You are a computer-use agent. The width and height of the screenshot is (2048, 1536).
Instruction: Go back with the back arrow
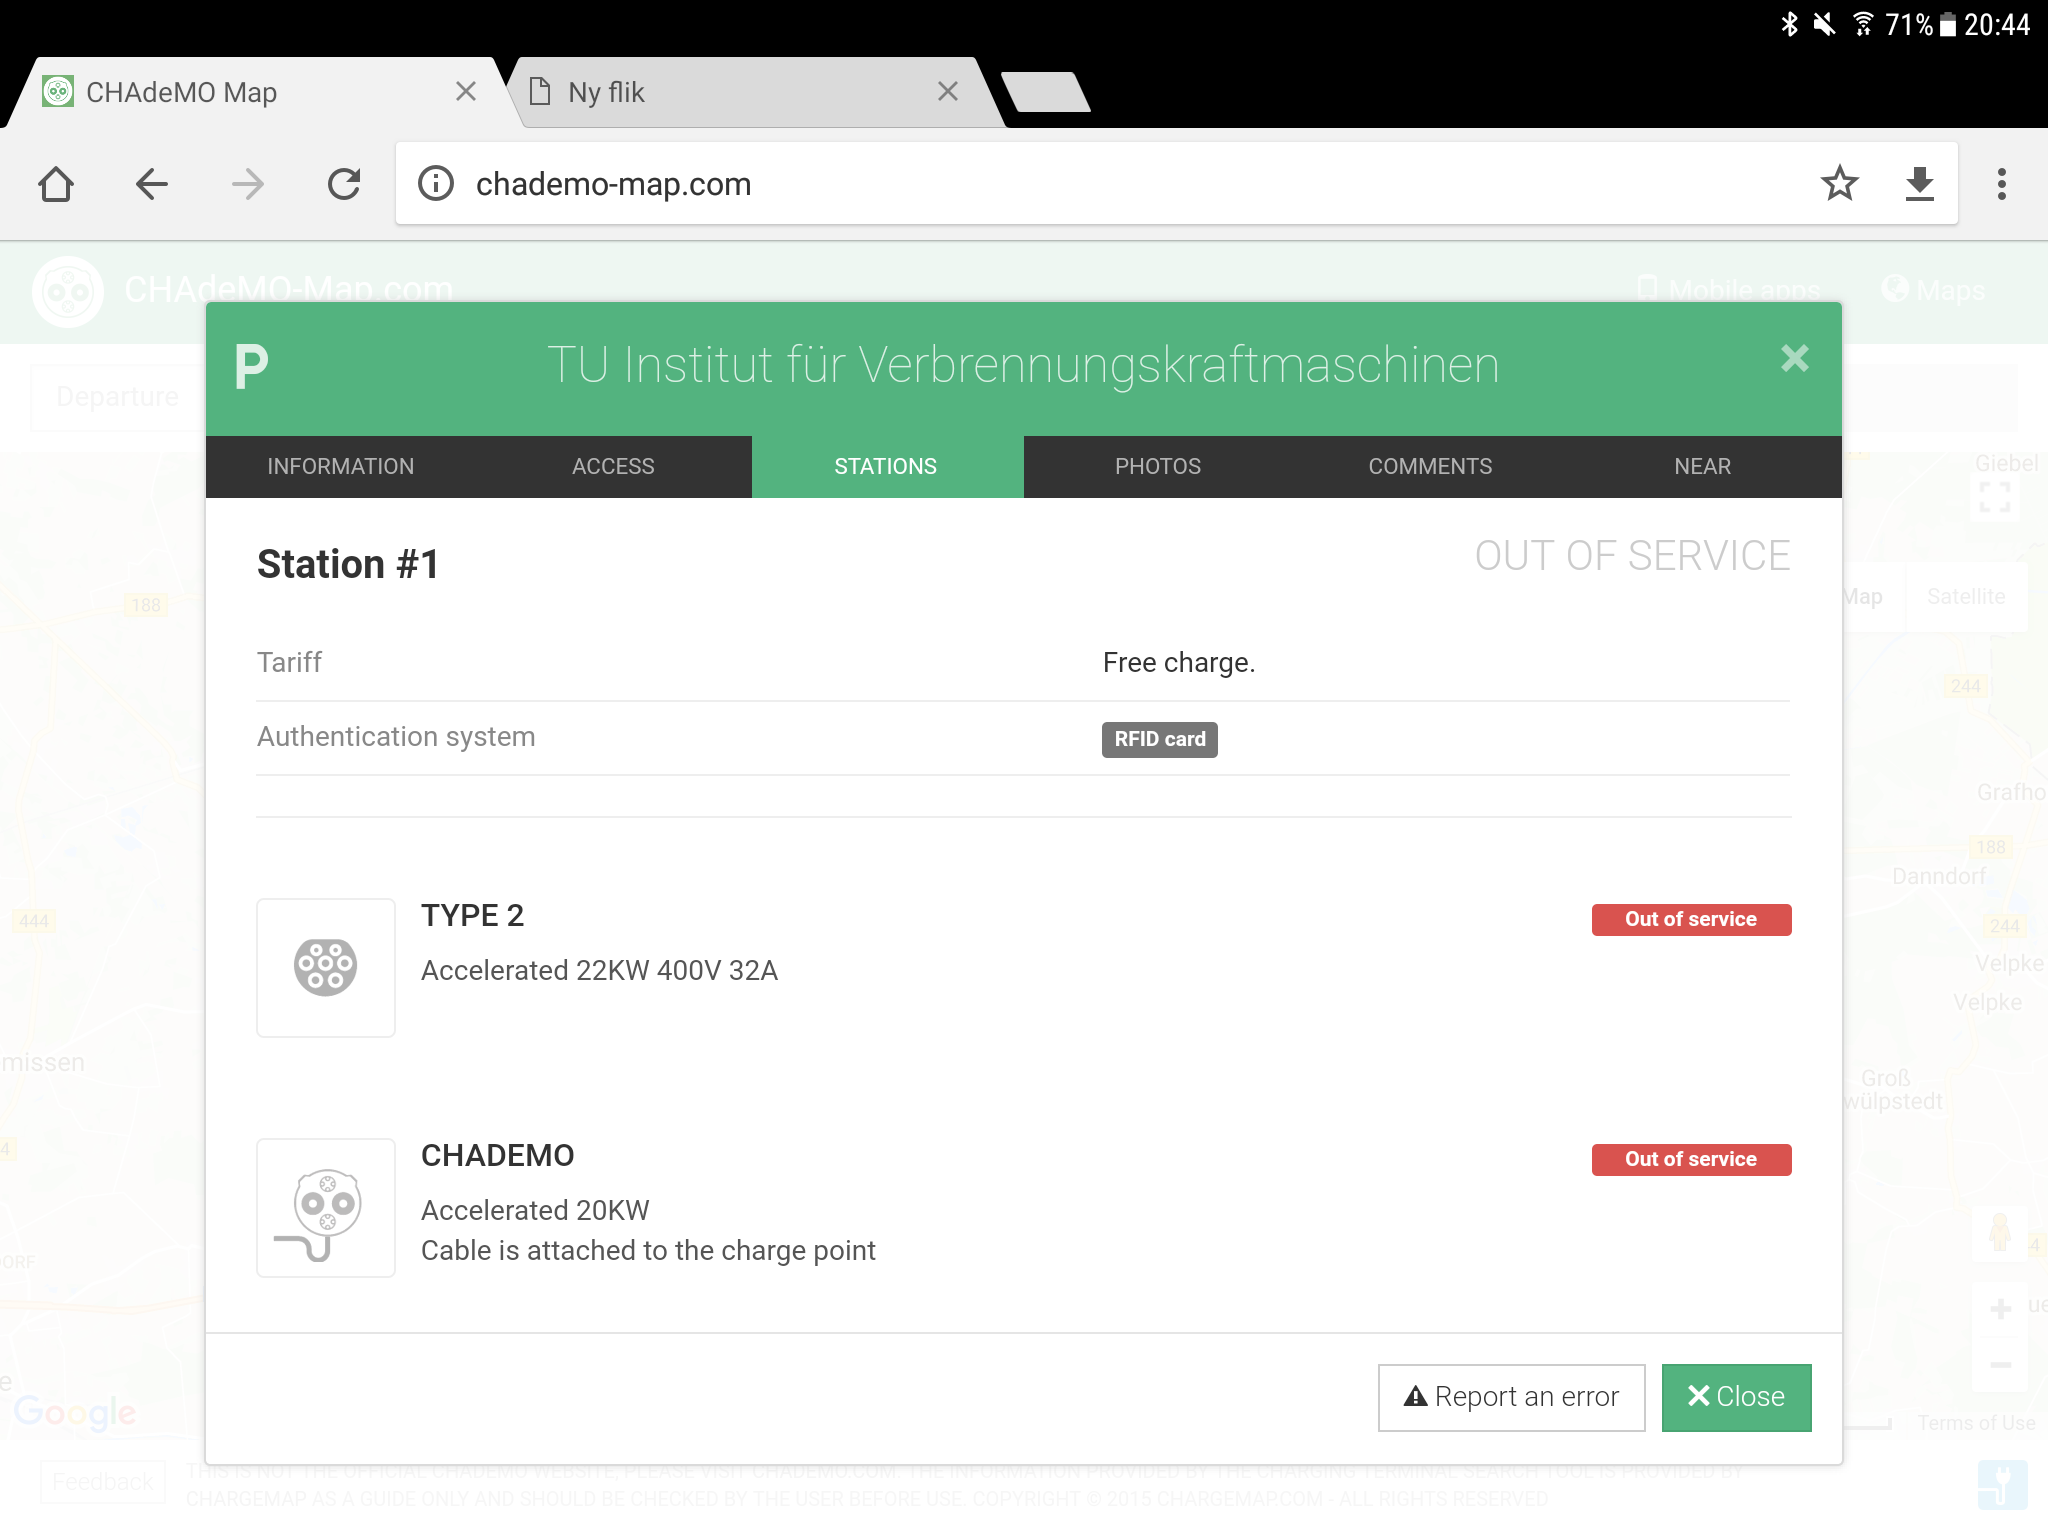point(152,184)
